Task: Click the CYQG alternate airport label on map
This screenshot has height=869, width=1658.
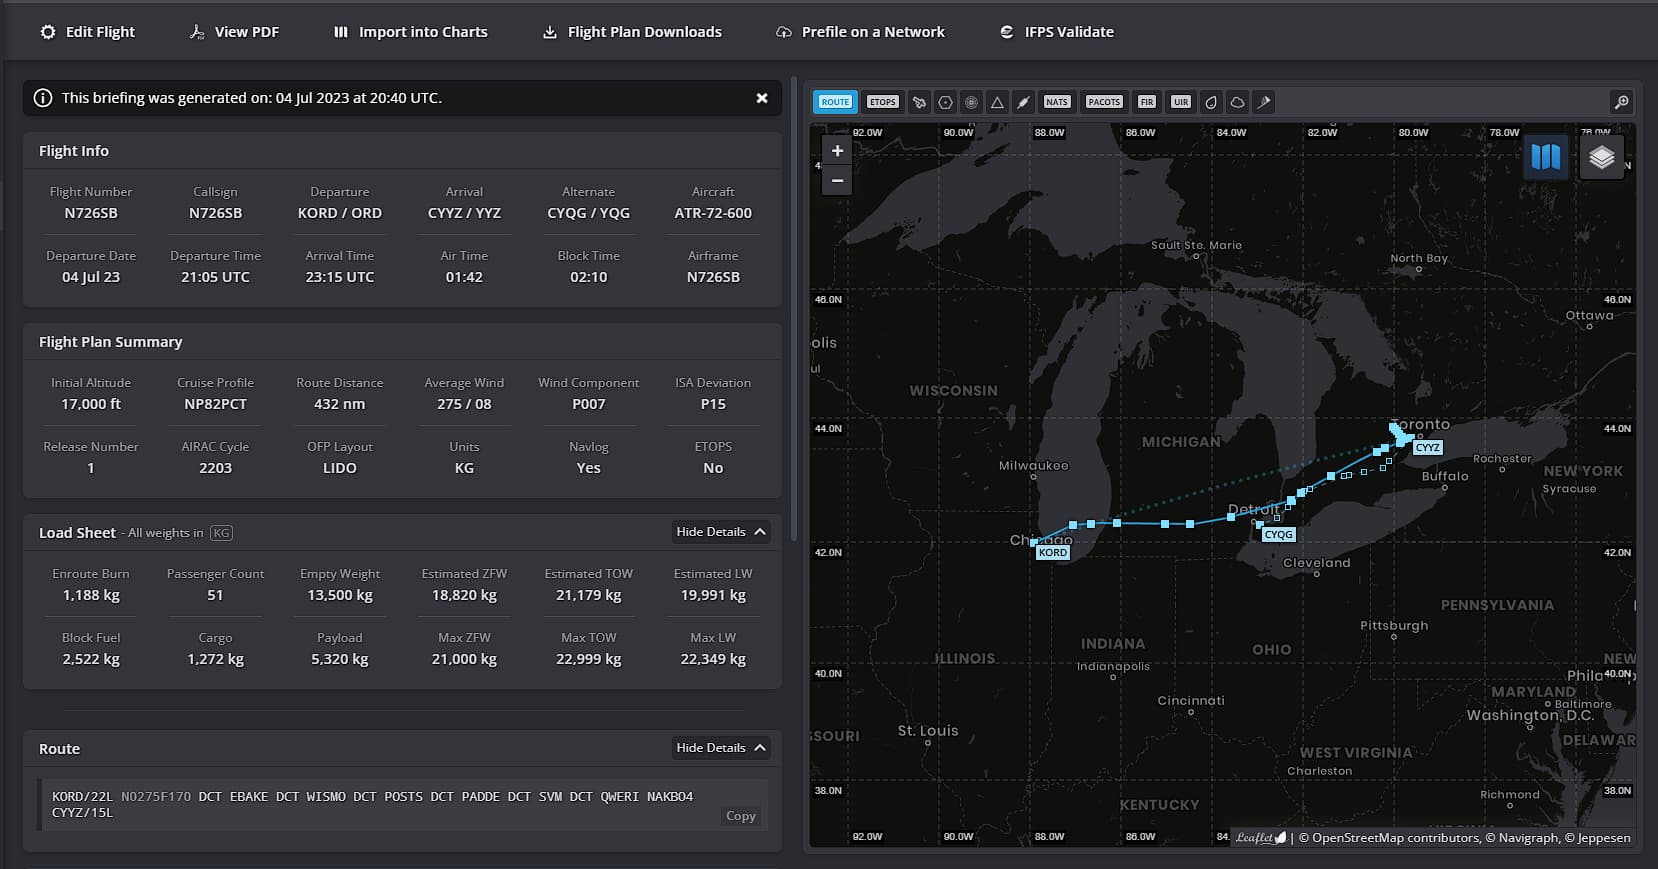Action: click(x=1278, y=535)
